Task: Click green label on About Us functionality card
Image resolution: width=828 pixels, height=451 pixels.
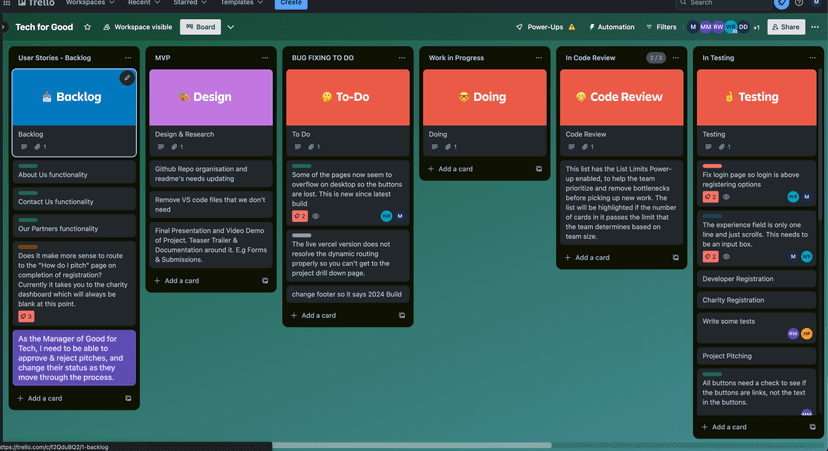Action: pos(28,166)
